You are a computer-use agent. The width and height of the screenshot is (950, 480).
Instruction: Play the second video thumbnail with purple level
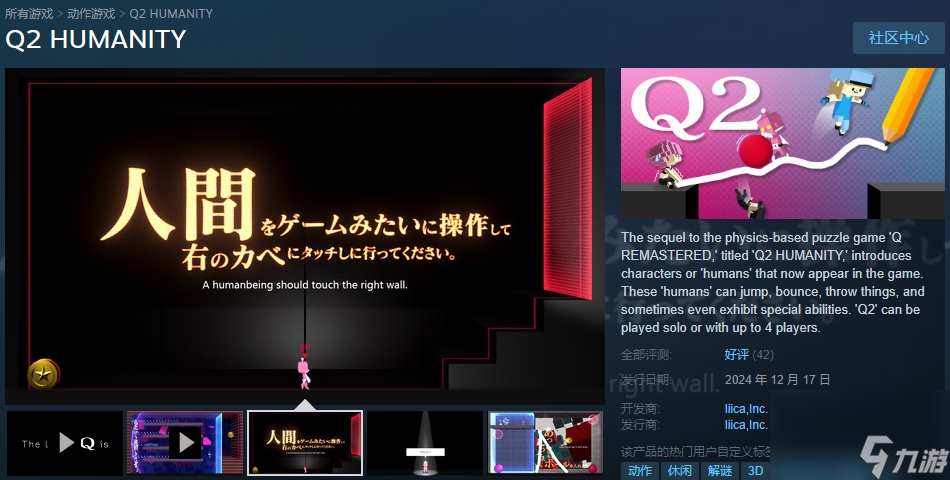coord(185,443)
